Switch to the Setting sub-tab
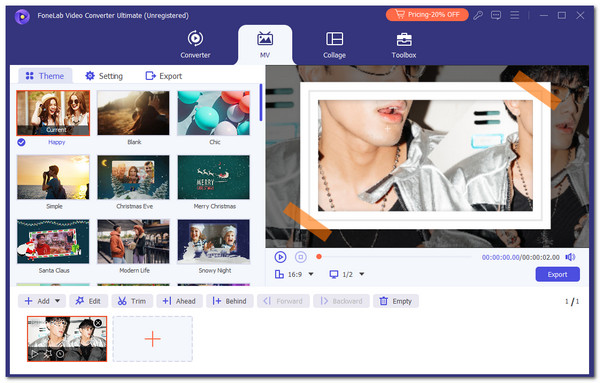The height and width of the screenshot is (383, 600). click(x=104, y=76)
